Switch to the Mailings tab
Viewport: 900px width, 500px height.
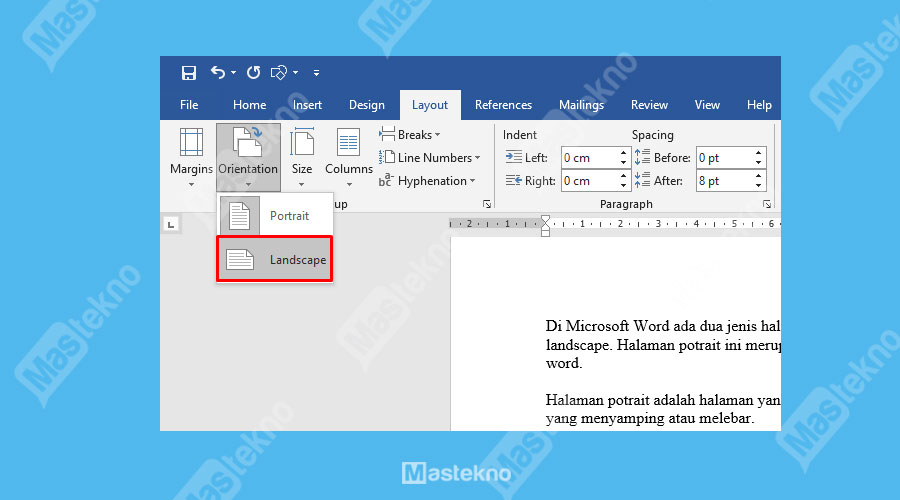coord(581,105)
